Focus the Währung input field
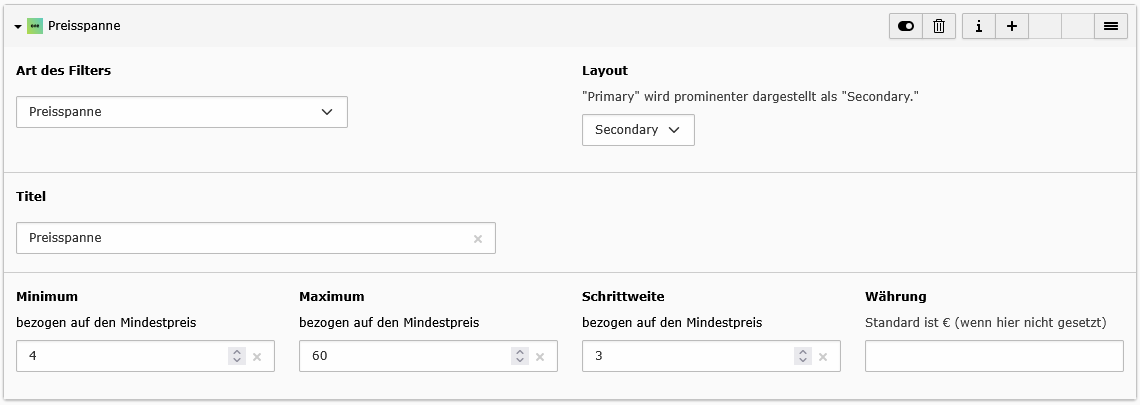 (x=994, y=356)
